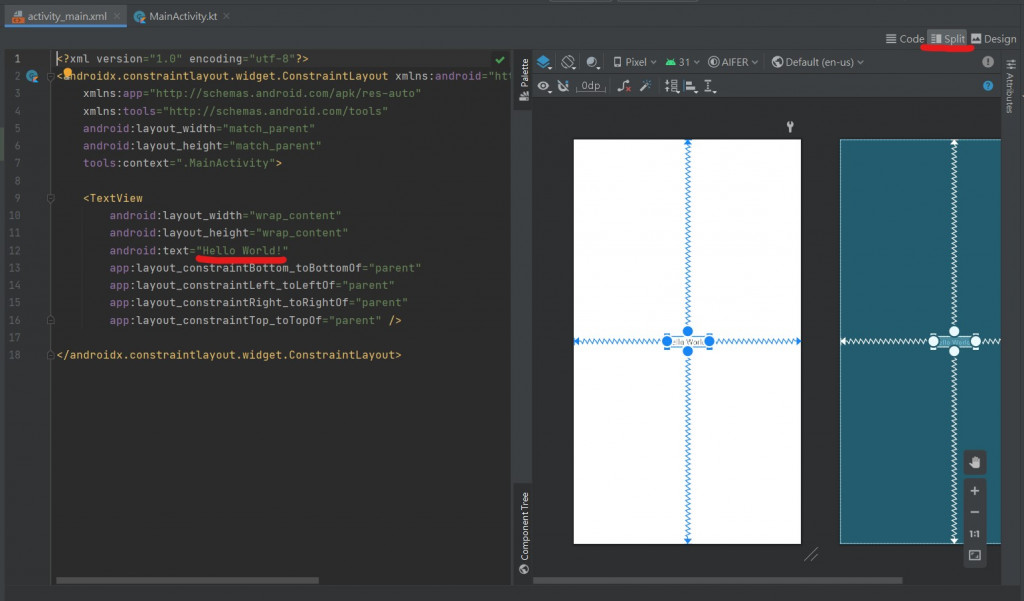Click the bottom constraint handle of the design TextView
This screenshot has width=1024, height=601.
[688, 351]
